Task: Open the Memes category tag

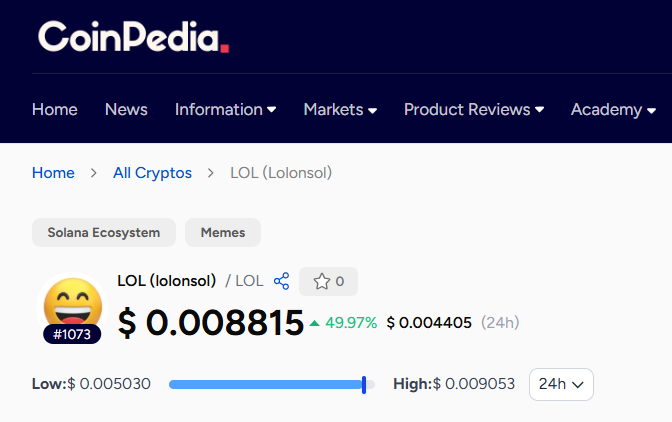Action: click(x=223, y=233)
